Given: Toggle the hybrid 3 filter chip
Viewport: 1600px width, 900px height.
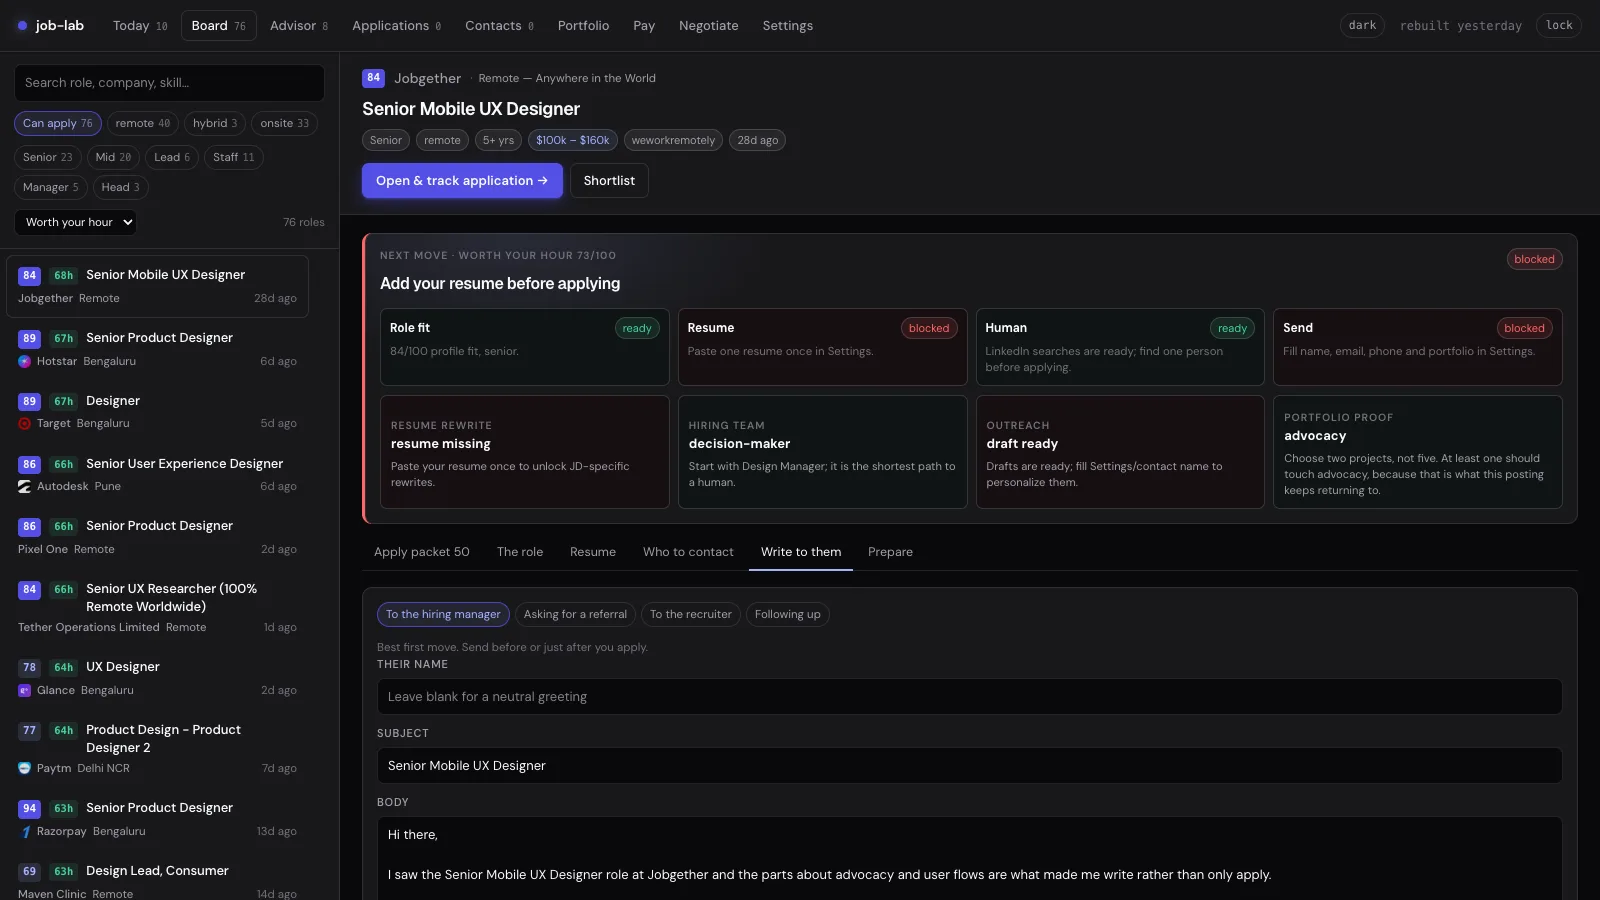Looking at the screenshot, I should [215, 124].
